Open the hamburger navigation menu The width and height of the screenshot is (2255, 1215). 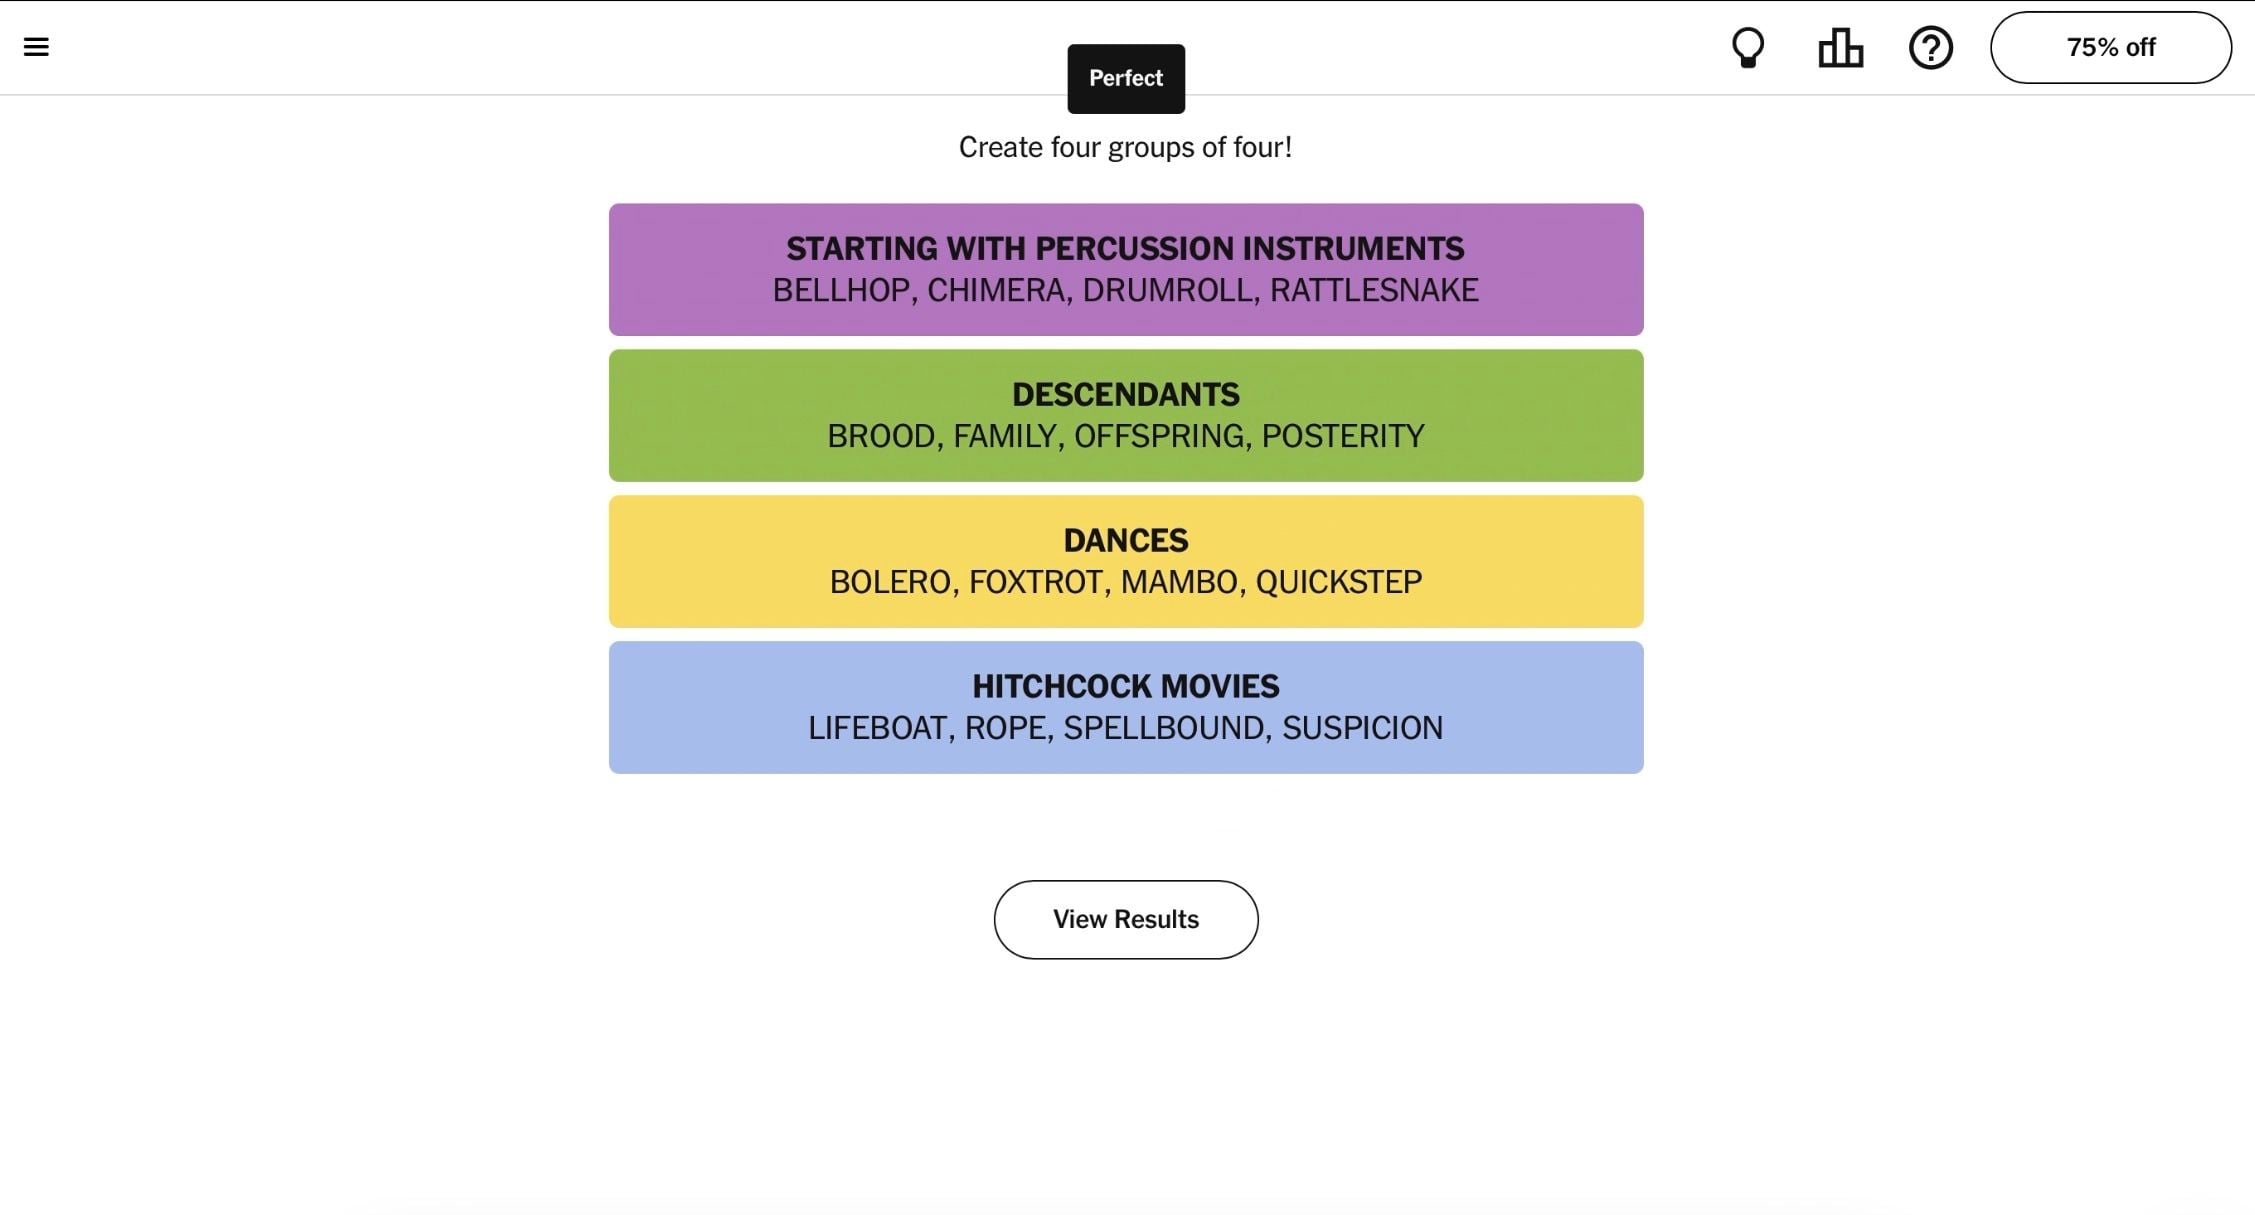point(36,47)
